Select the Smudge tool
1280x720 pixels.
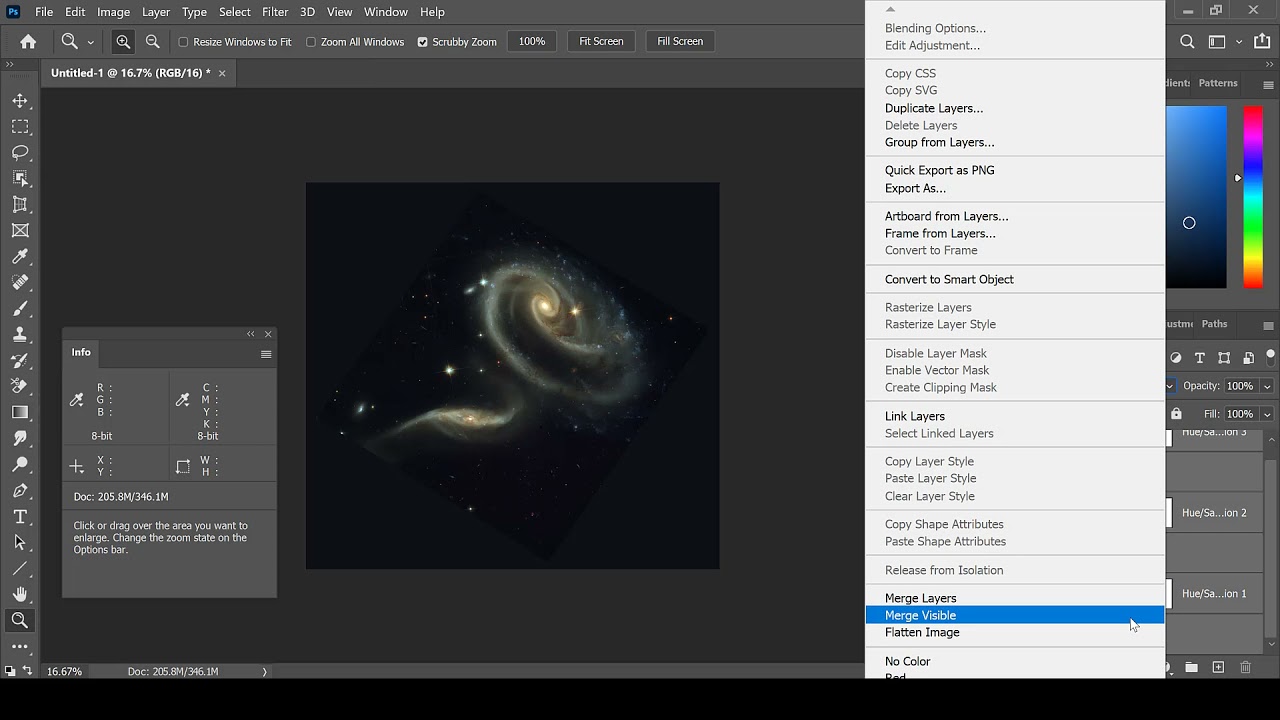20,438
